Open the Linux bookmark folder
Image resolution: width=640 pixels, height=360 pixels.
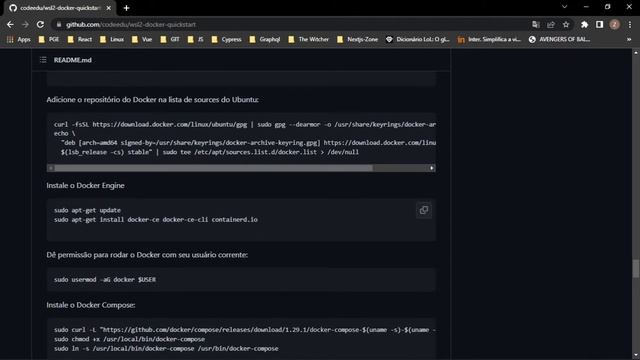(x=112, y=39)
